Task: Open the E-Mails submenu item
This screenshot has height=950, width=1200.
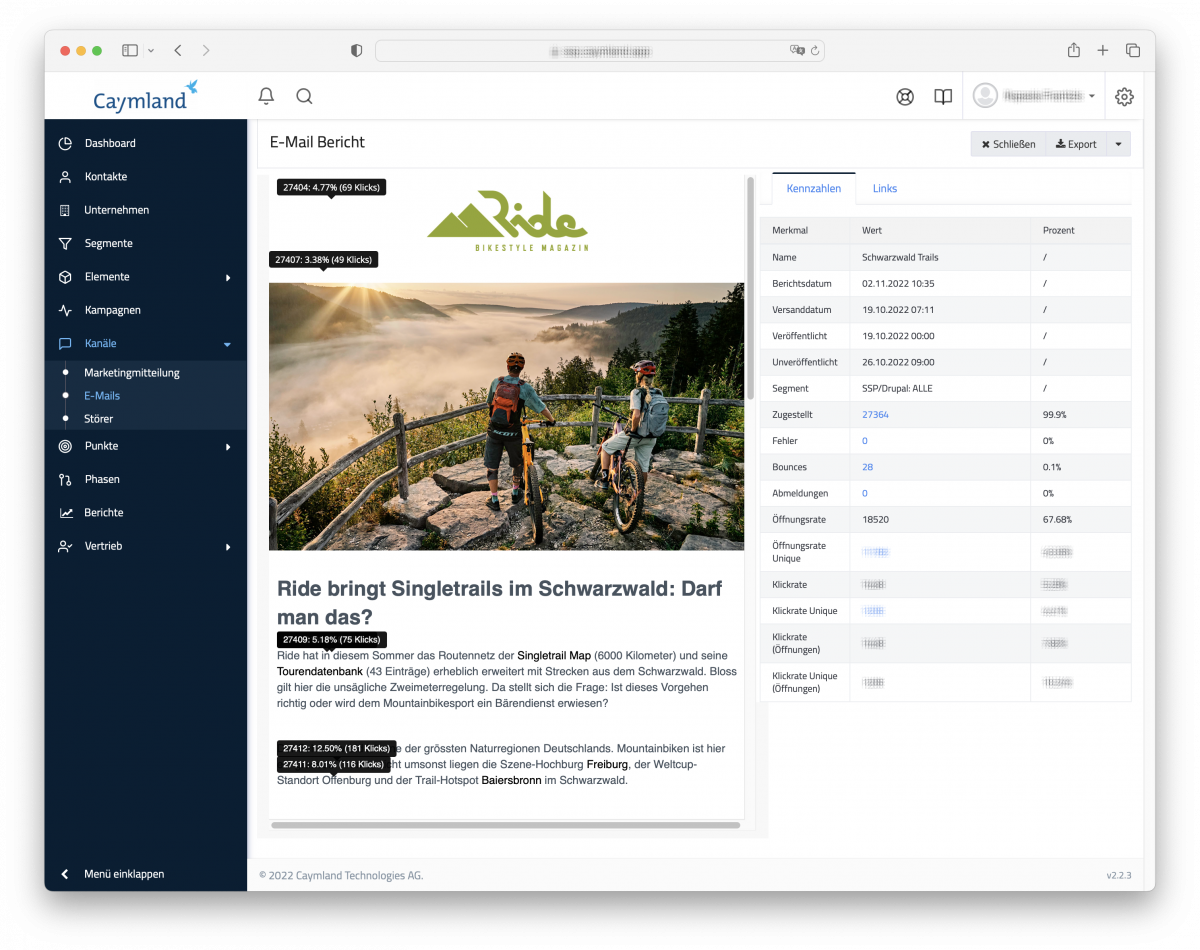Action: click(x=102, y=396)
